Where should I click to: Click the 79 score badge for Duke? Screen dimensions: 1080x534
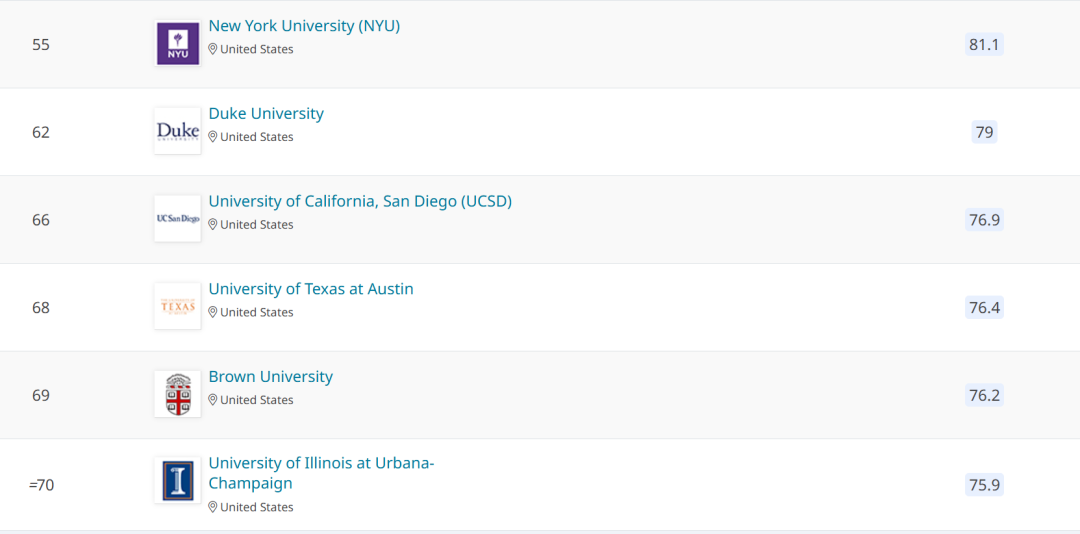pyautogui.click(x=984, y=132)
